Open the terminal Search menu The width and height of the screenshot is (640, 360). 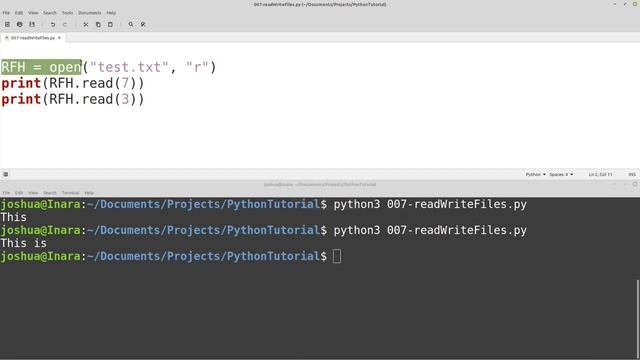[50, 193]
